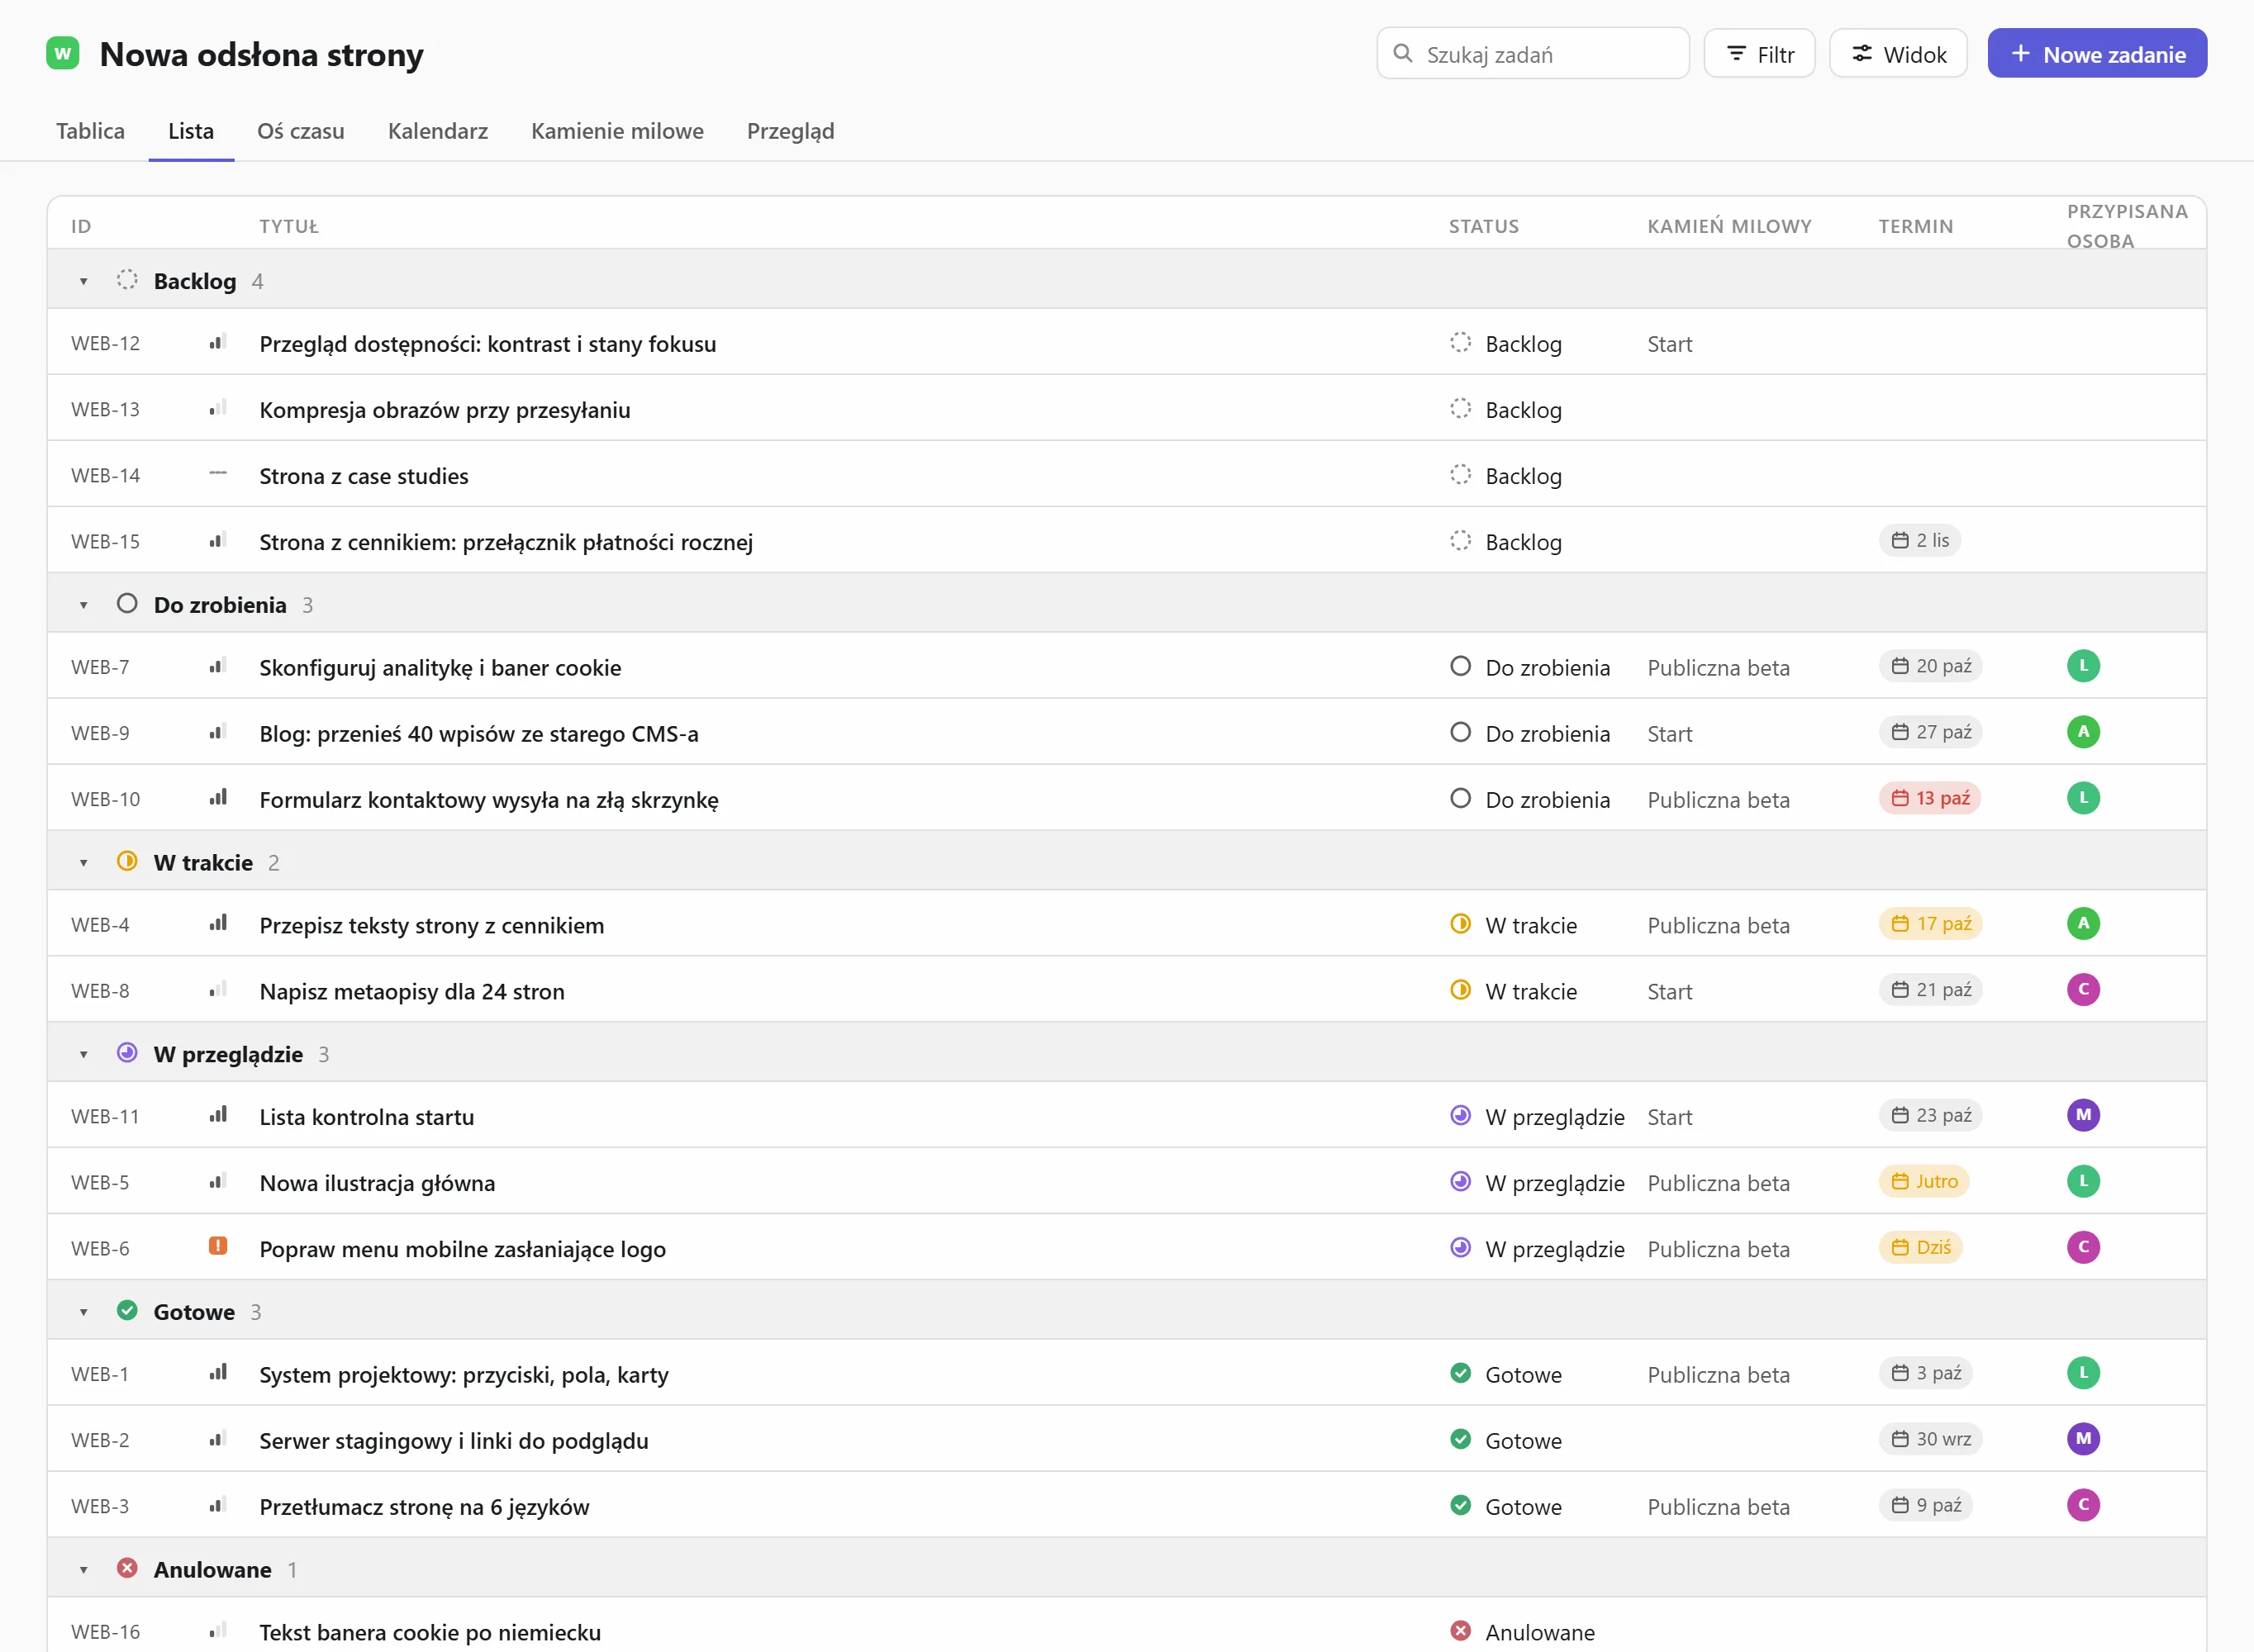Viewport: 2254px width, 1652px height.
Task: Click avatar A on Blog migration task
Action: (x=2083, y=732)
